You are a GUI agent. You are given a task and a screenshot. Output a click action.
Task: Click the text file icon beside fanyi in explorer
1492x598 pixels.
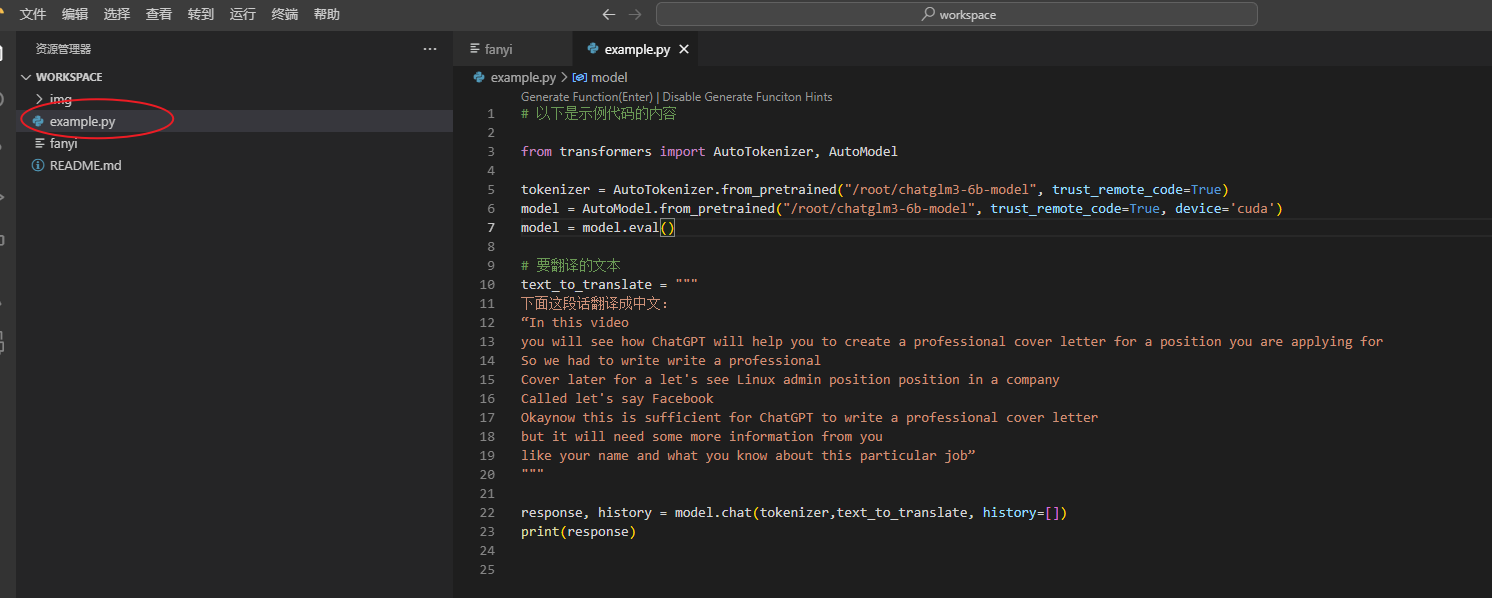[x=39, y=143]
